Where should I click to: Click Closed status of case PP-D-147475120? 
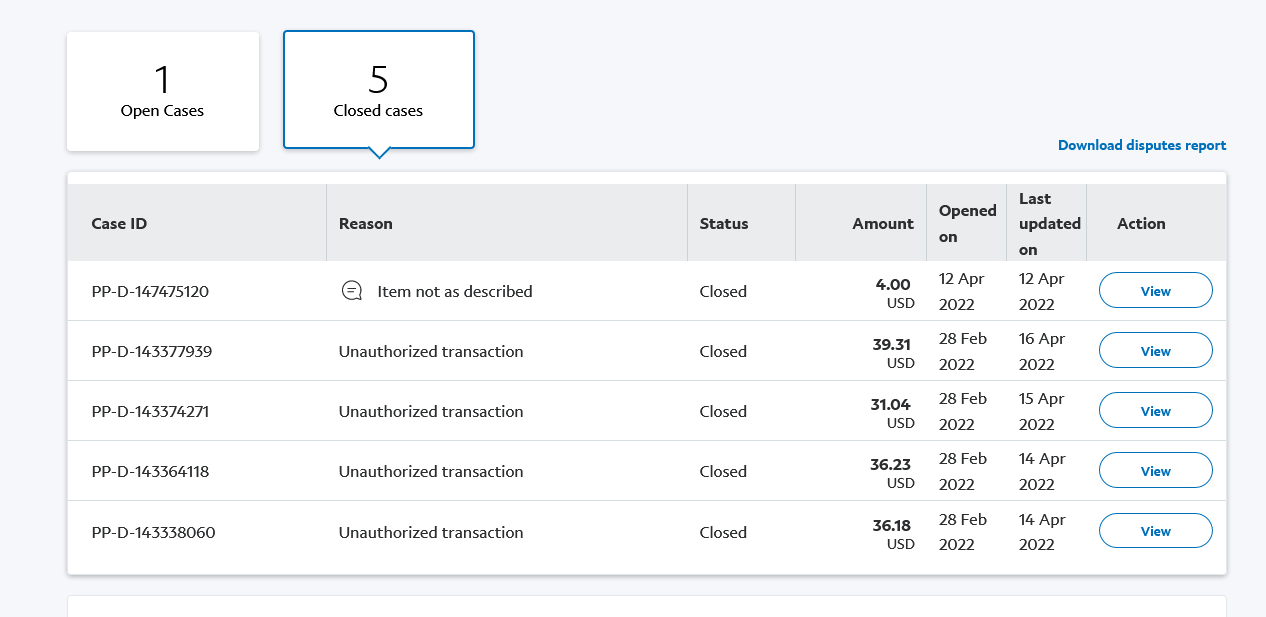(x=723, y=292)
